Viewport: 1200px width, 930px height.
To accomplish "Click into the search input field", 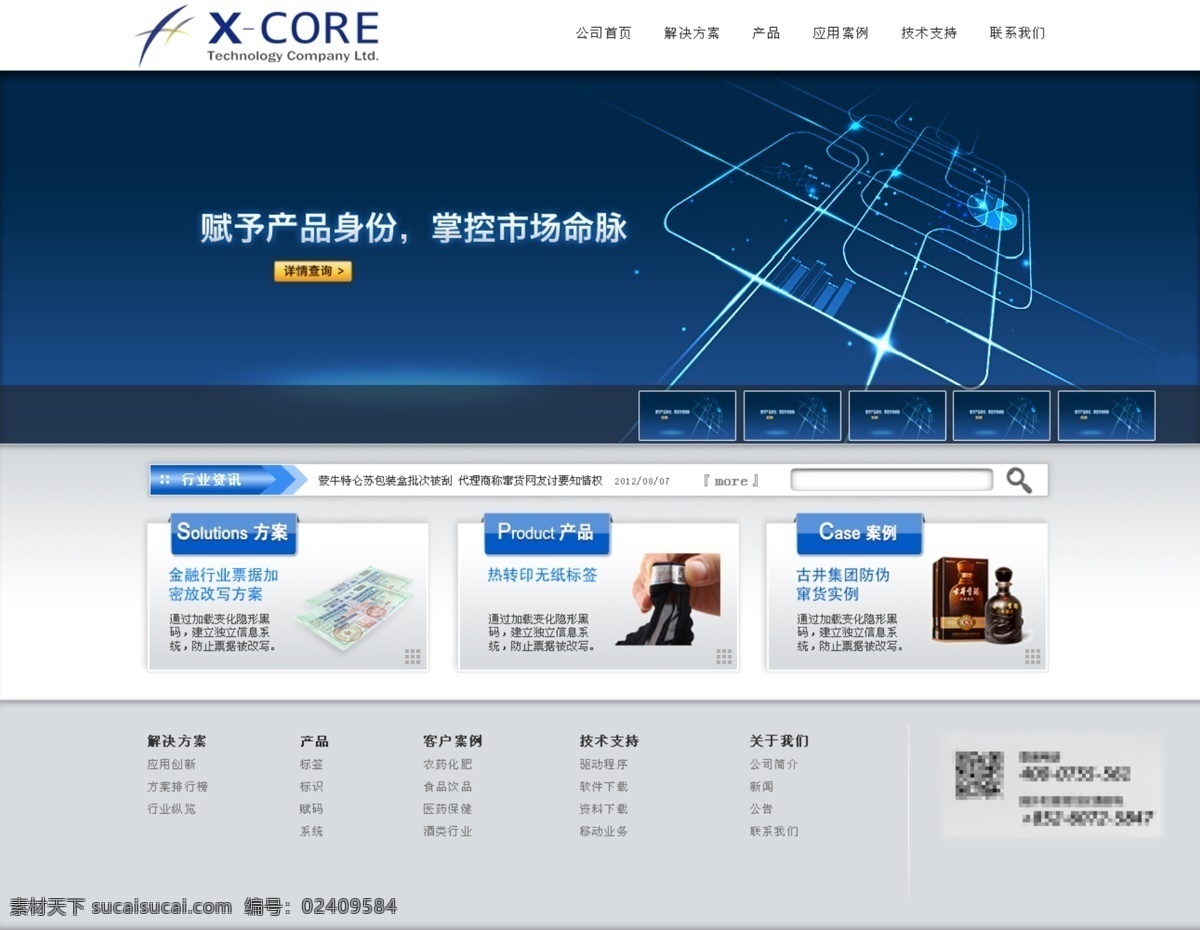I will 892,480.
